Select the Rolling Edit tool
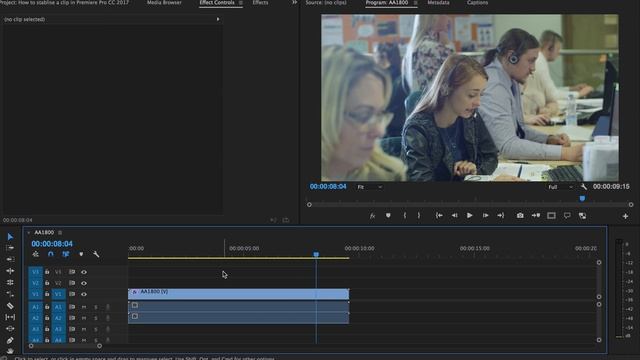640x360 pixels. coord(10,282)
